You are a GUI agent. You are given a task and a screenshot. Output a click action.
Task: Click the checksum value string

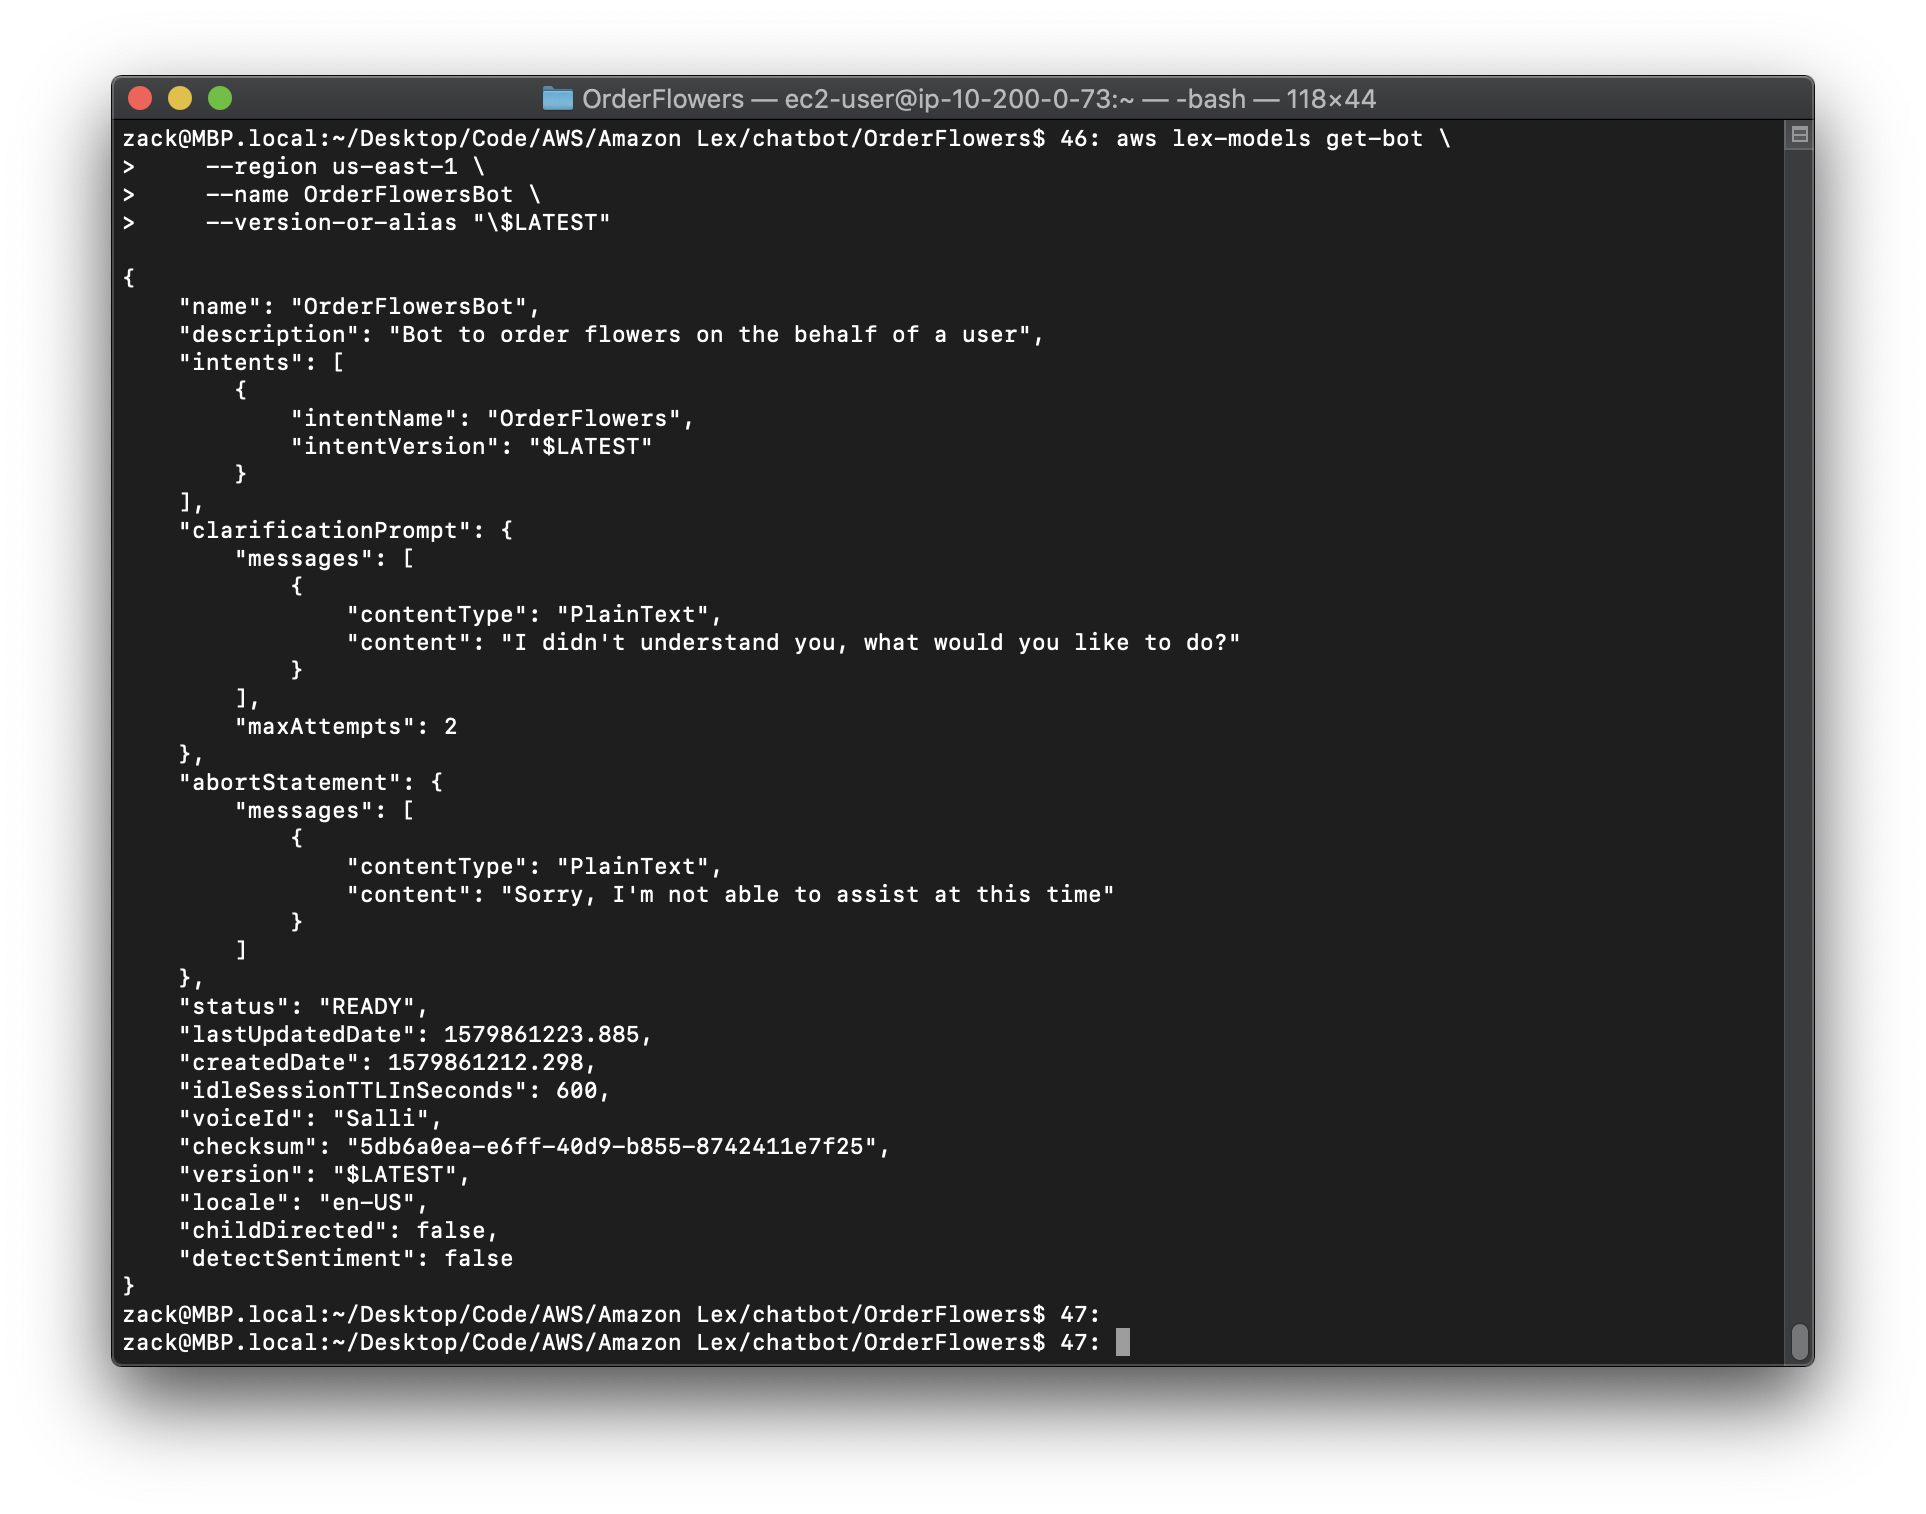pos(612,1147)
